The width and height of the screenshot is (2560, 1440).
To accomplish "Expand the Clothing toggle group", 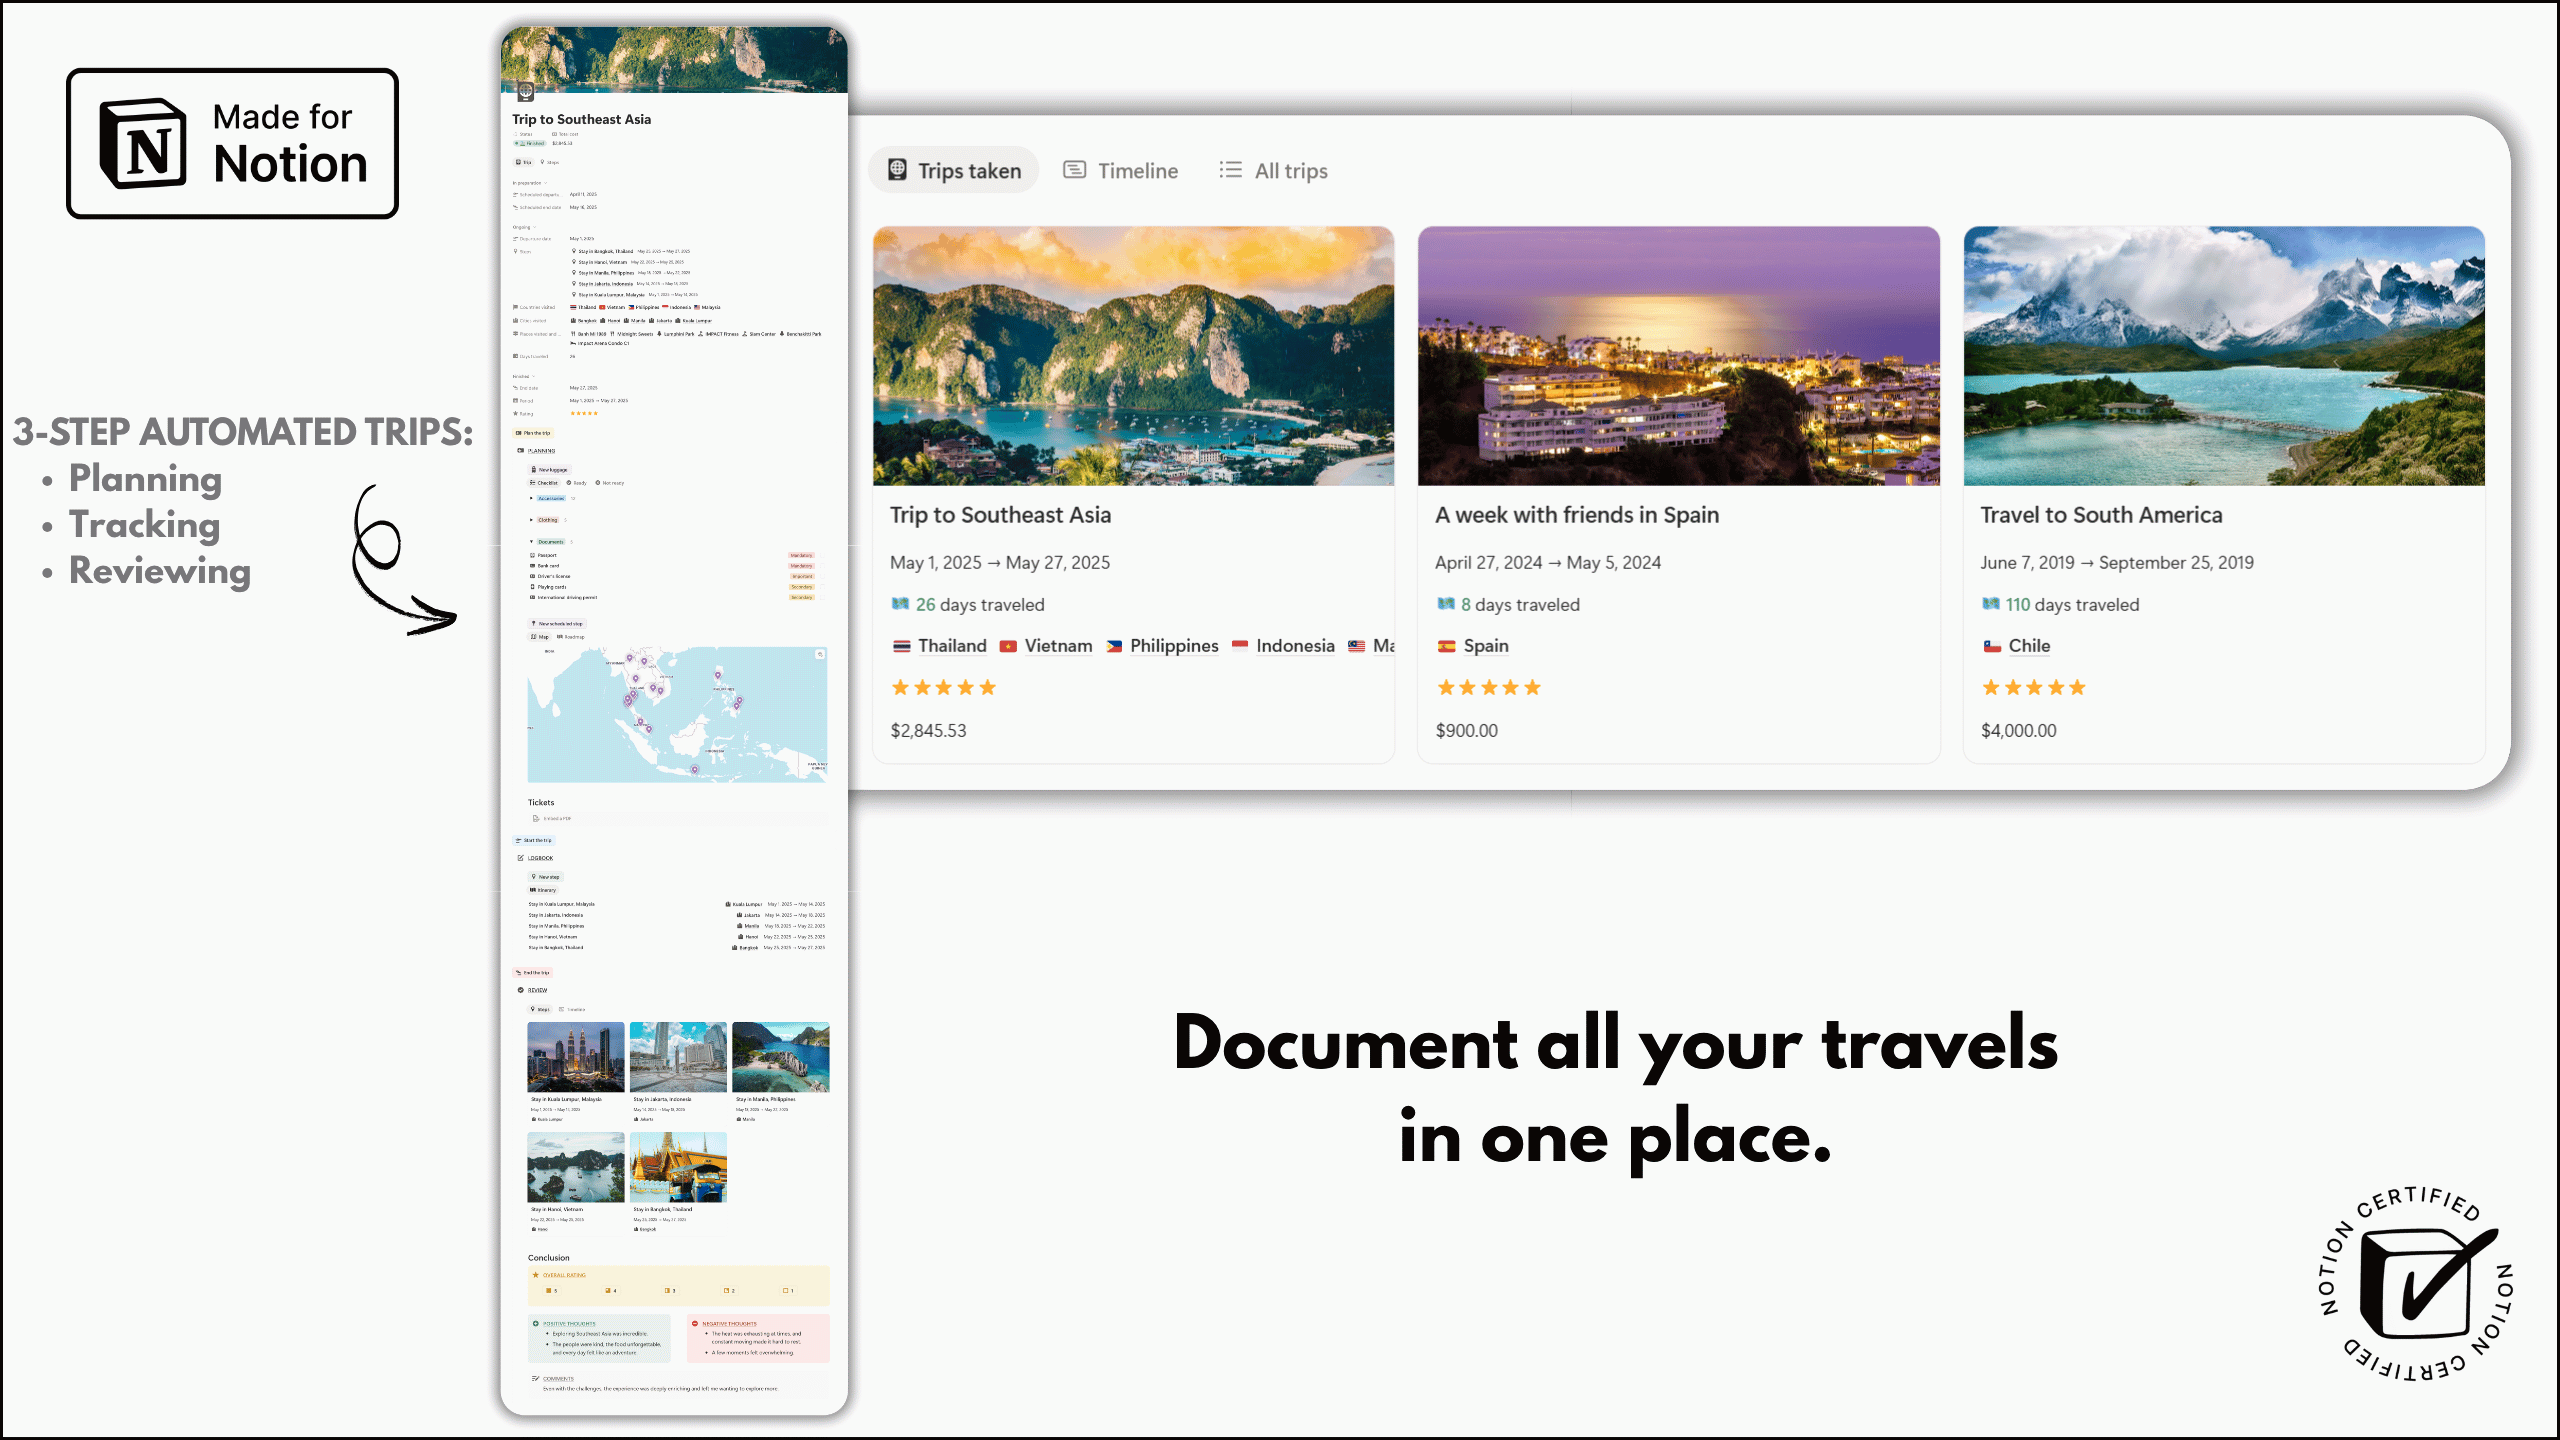I will (531, 520).
